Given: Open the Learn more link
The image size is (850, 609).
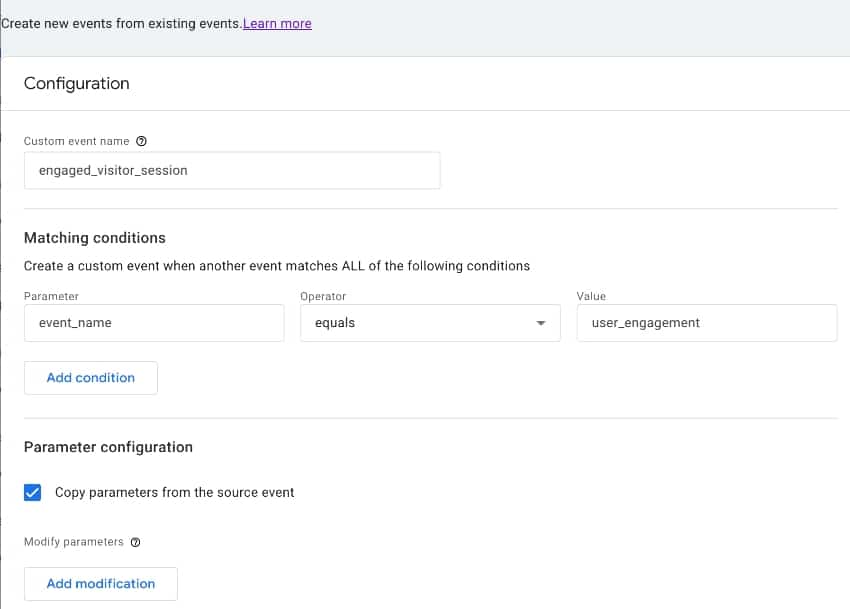Looking at the screenshot, I should tap(277, 23).
